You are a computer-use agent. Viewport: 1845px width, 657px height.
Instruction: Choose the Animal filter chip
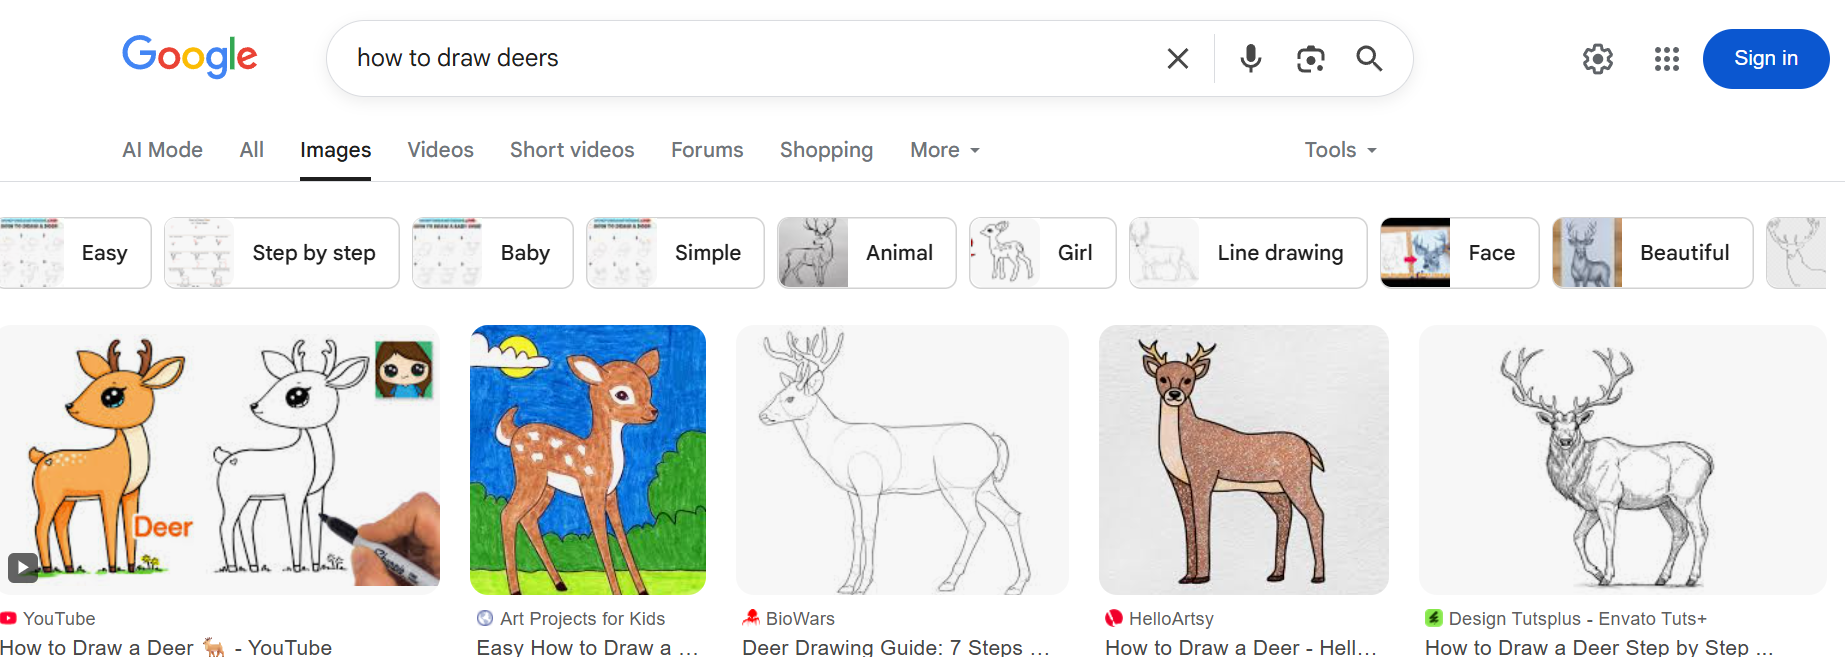point(867,253)
